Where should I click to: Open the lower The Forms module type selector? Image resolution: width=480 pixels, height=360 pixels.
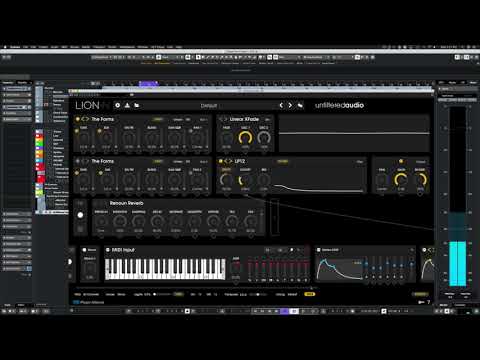[x=103, y=161]
